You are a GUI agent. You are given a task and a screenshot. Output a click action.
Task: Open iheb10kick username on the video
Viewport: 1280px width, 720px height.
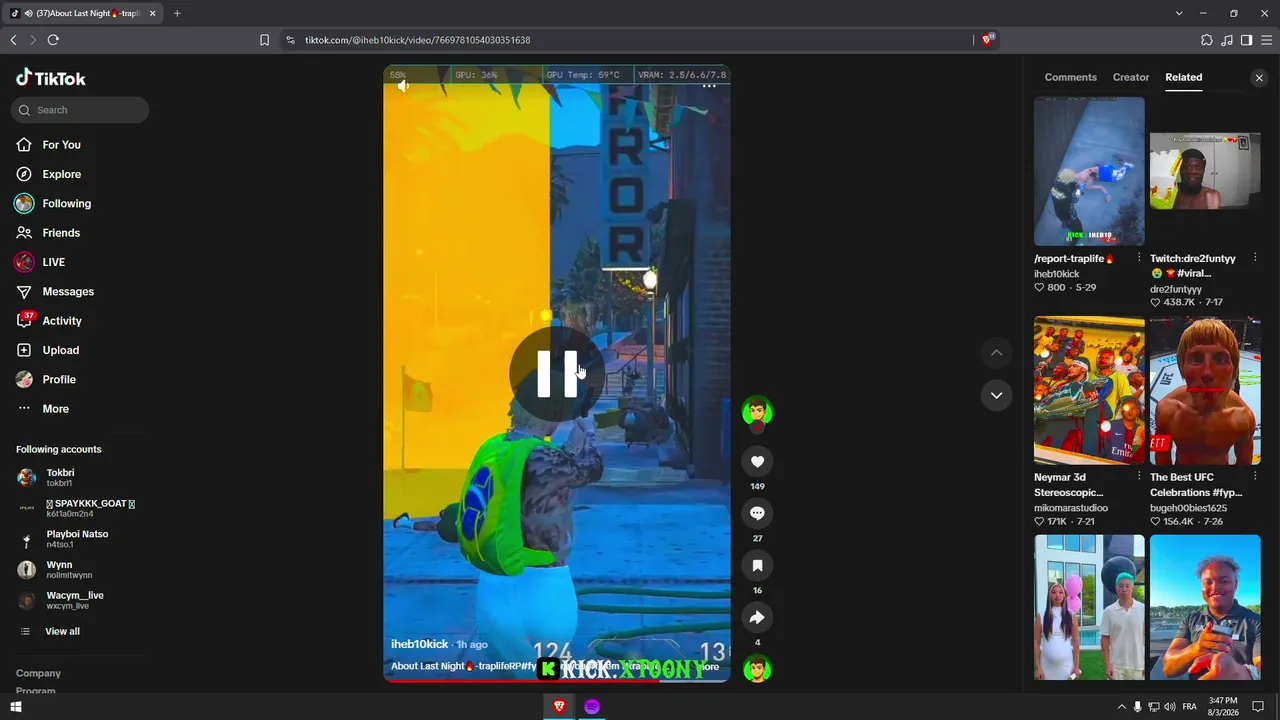coord(419,644)
